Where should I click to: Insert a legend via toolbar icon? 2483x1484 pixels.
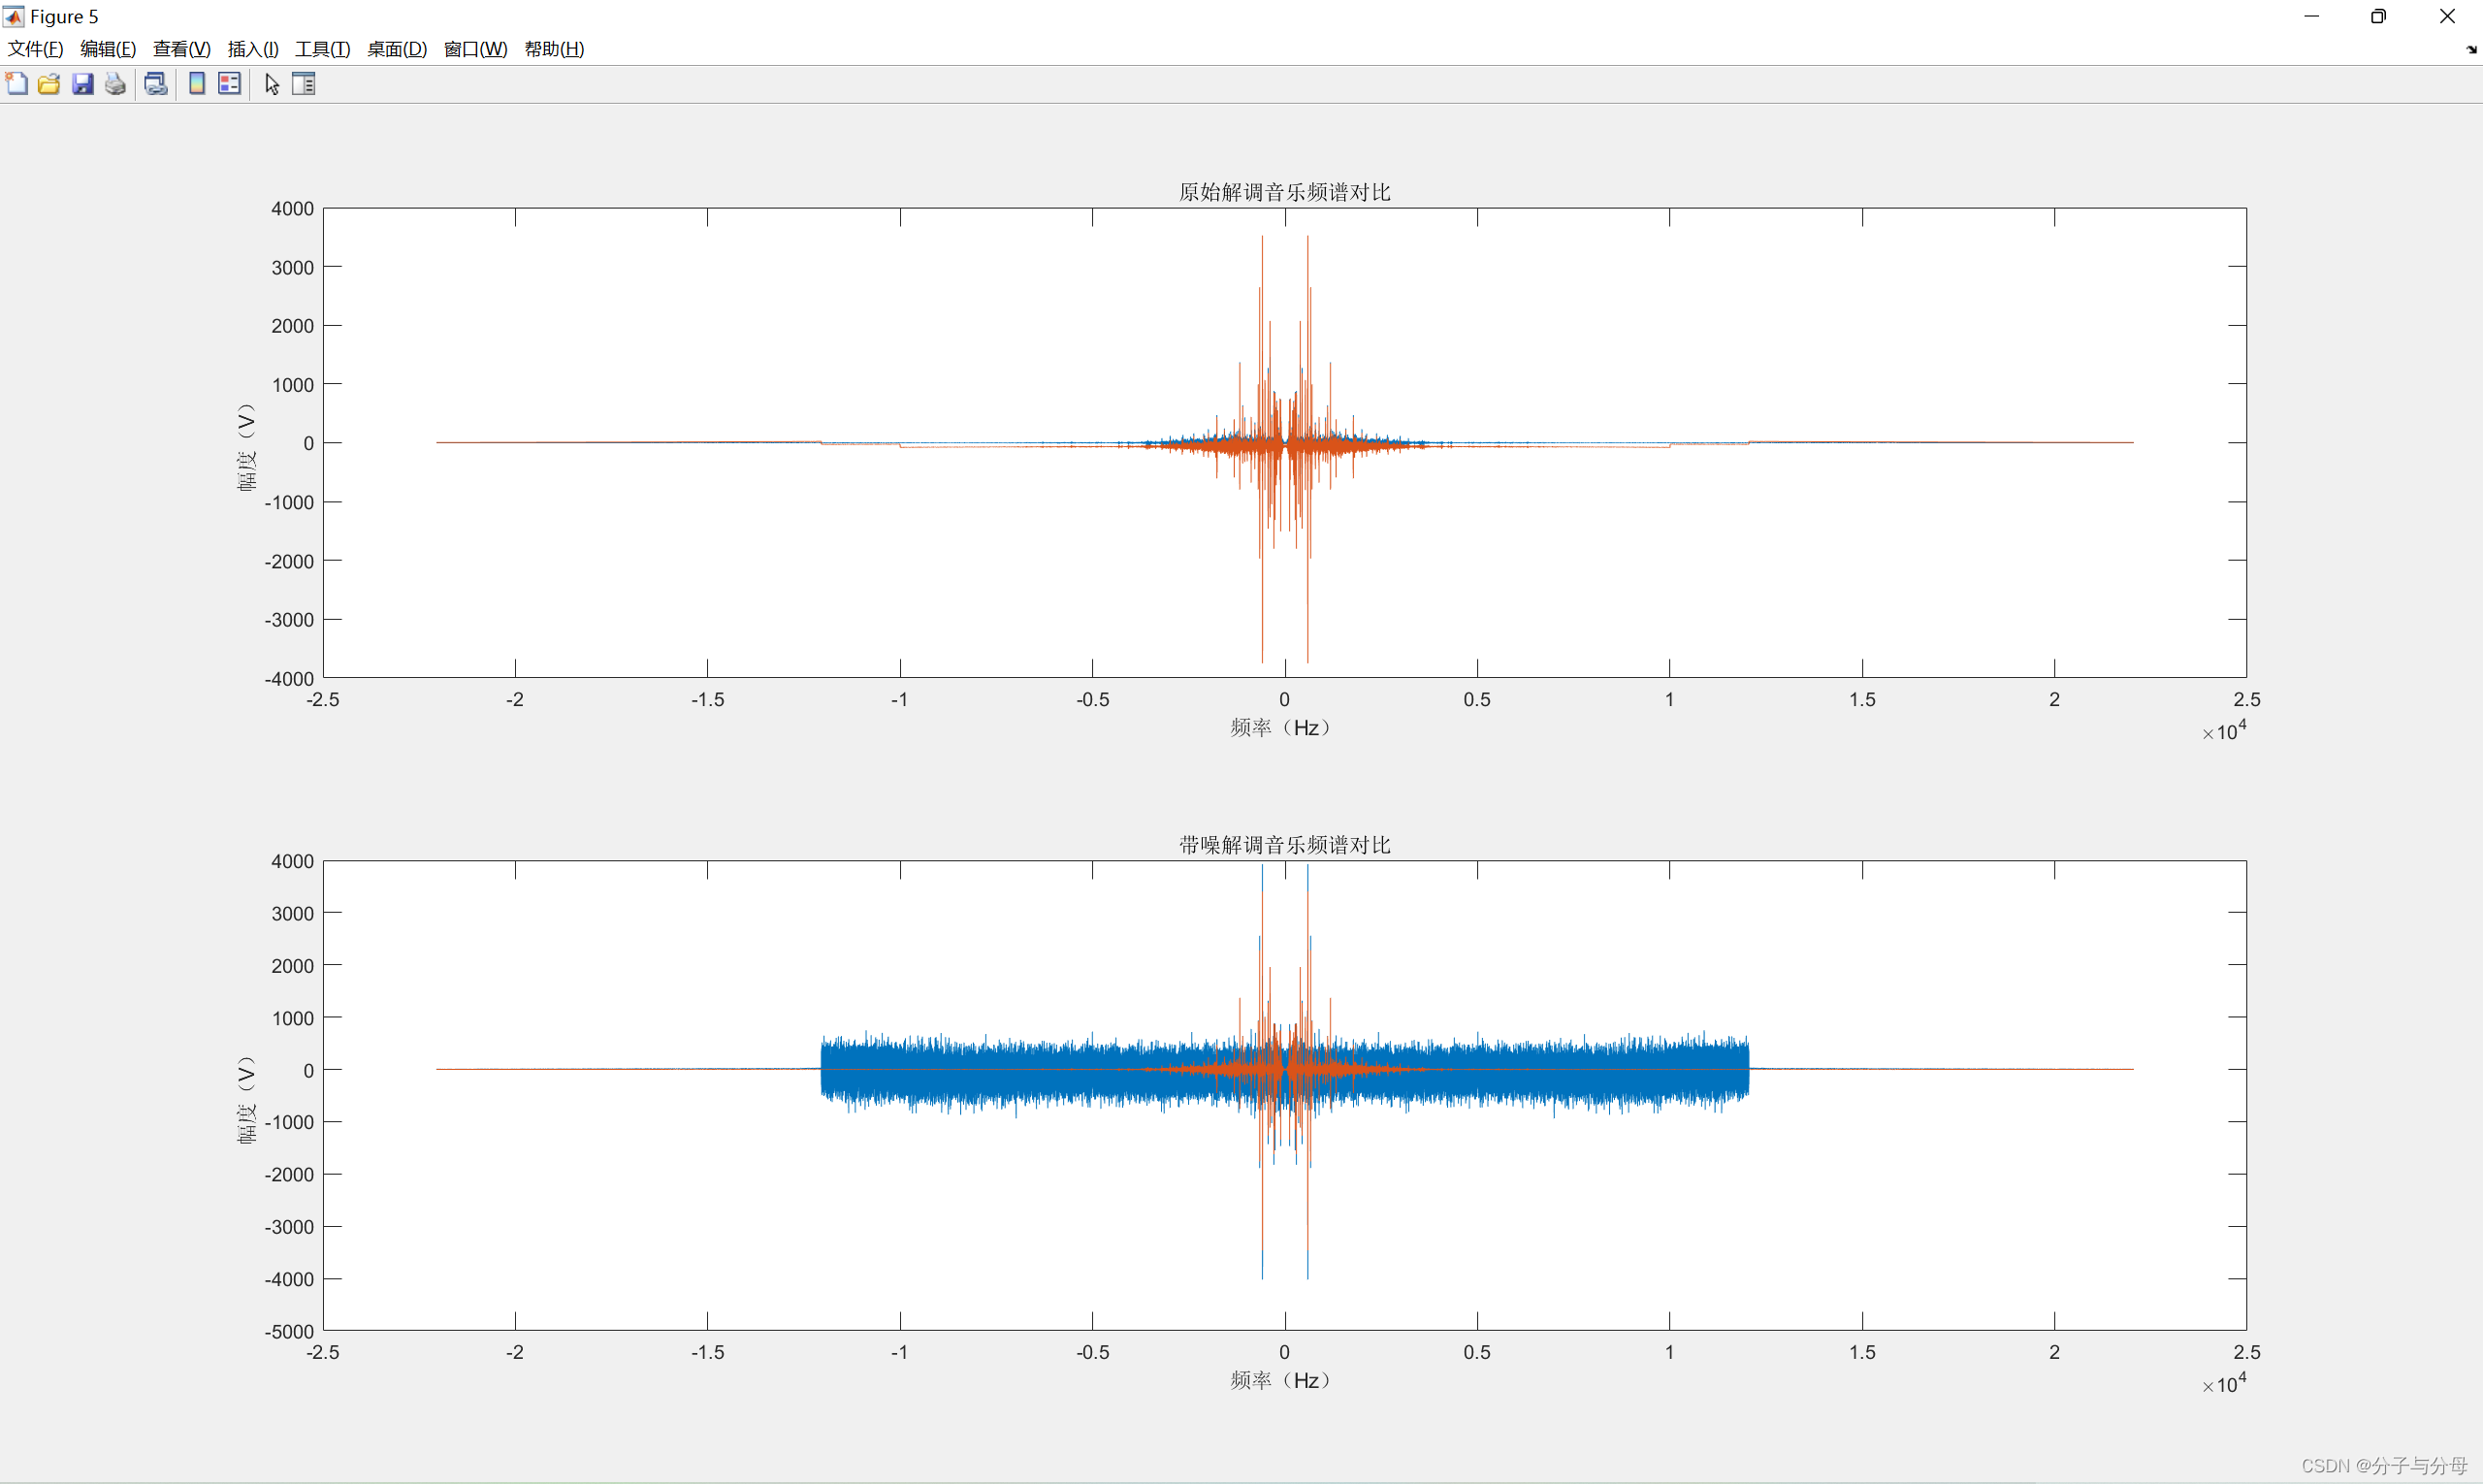tap(230, 84)
